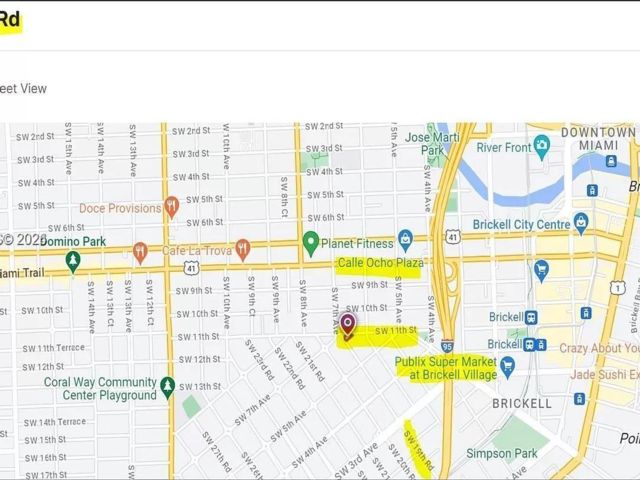Click the SW 14th Terrace label
The height and width of the screenshot is (480, 640).
[x=55, y=422]
